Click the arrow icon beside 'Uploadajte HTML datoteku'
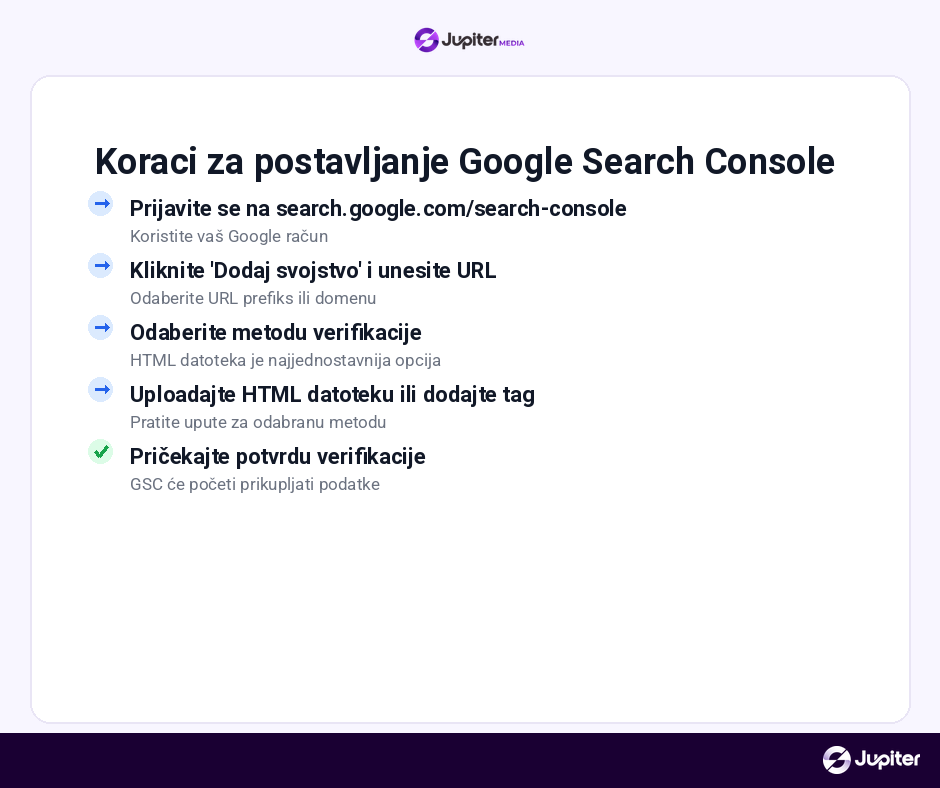The image size is (940, 788). point(101,390)
